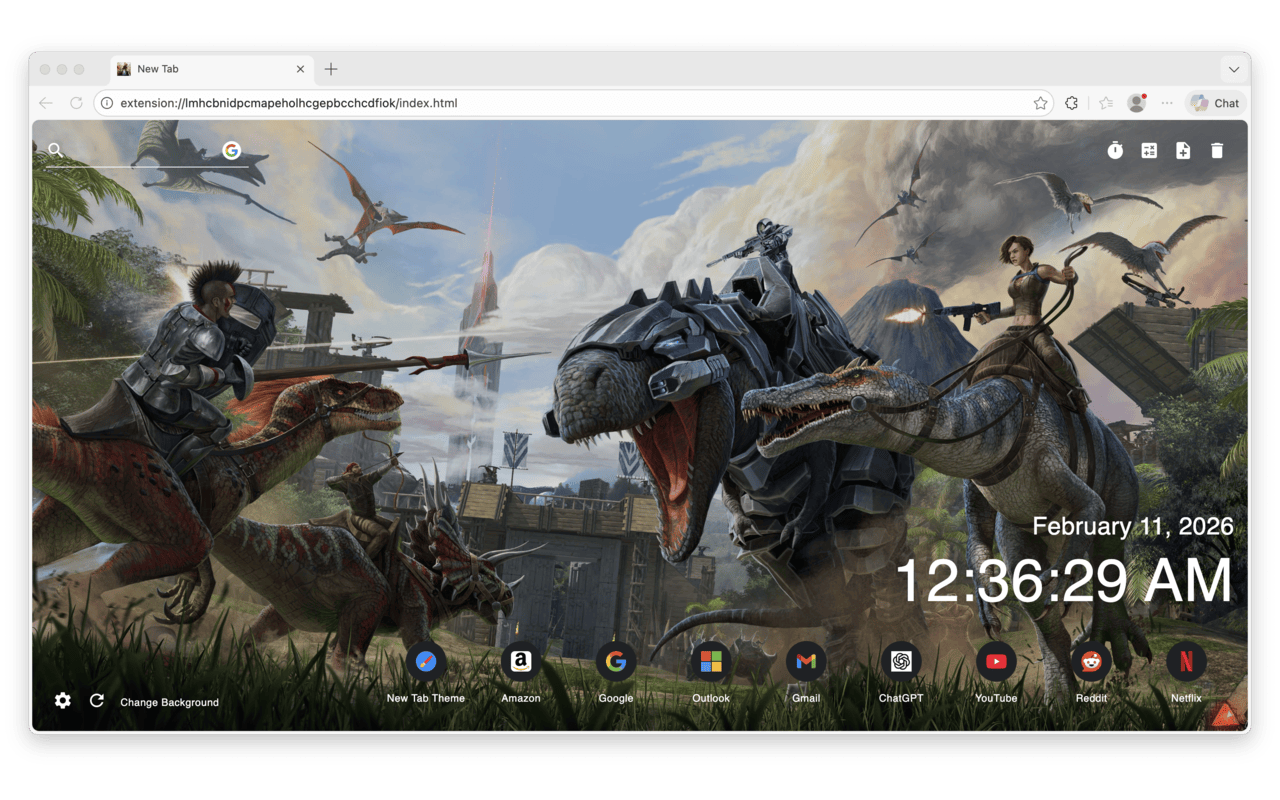This screenshot has width=1280, height=800.
Task: Open a new tab with the plus button
Action: click(x=331, y=69)
